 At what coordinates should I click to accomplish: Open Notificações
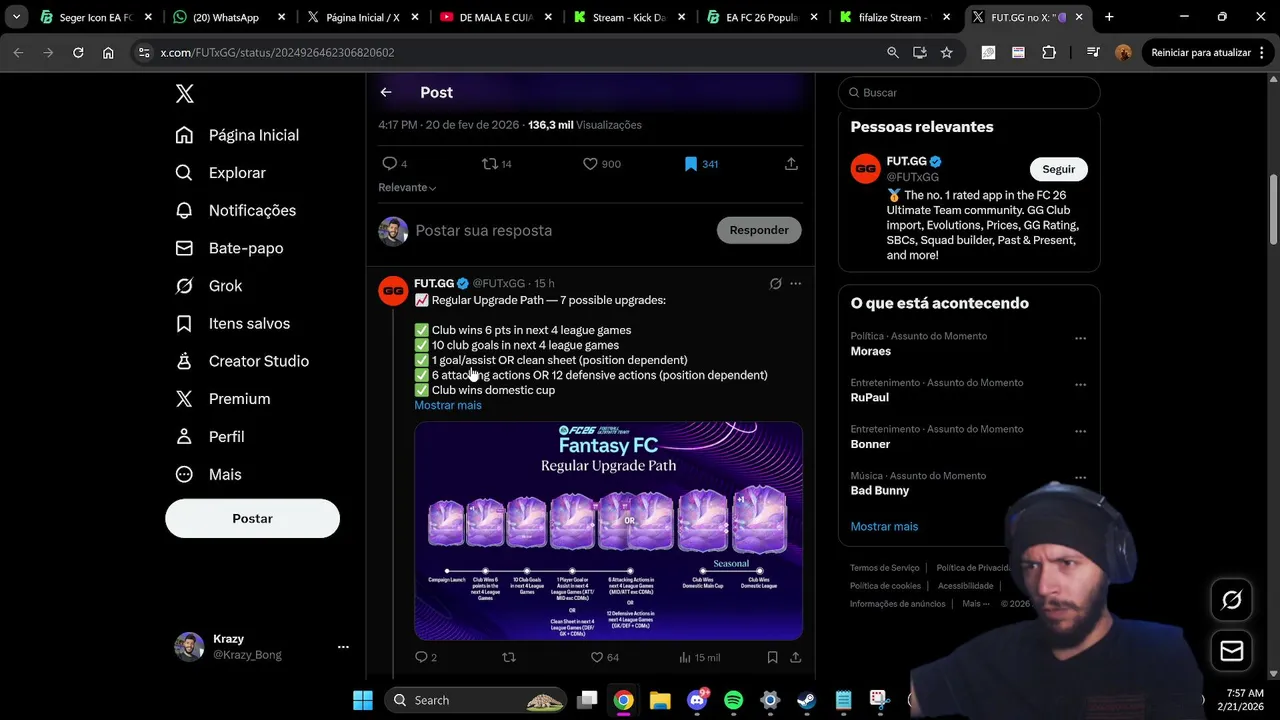(x=236, y=211)
